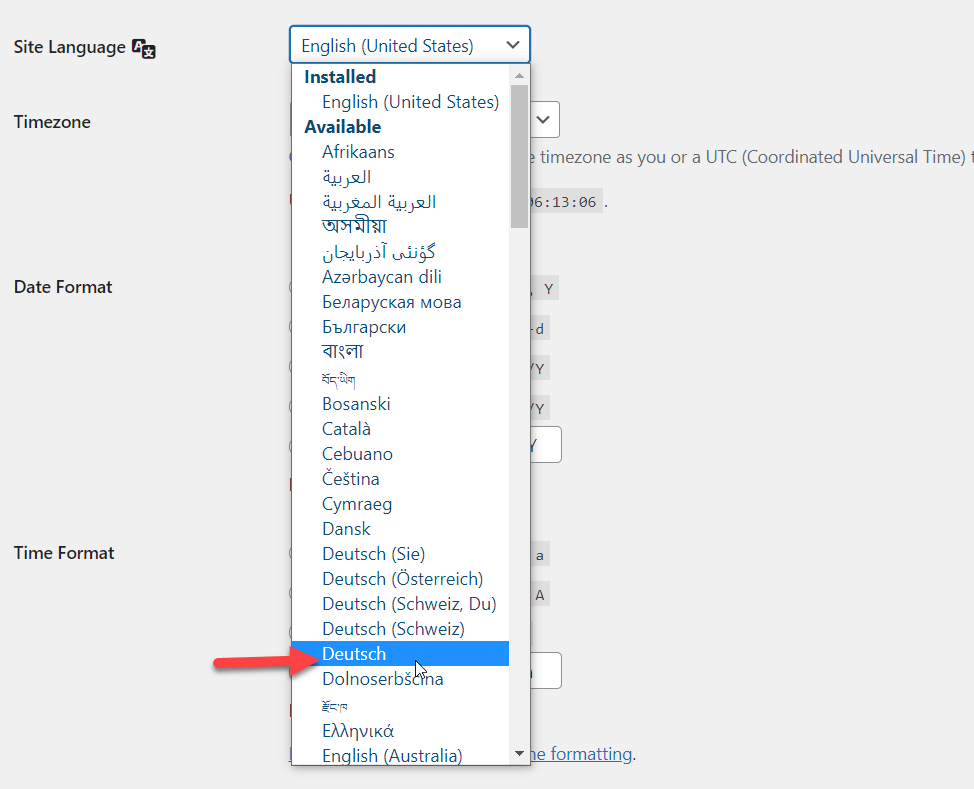
Task: Choose Dolnoserbšćina from the list
Action: pyautogui.click(x=383, y=679)
